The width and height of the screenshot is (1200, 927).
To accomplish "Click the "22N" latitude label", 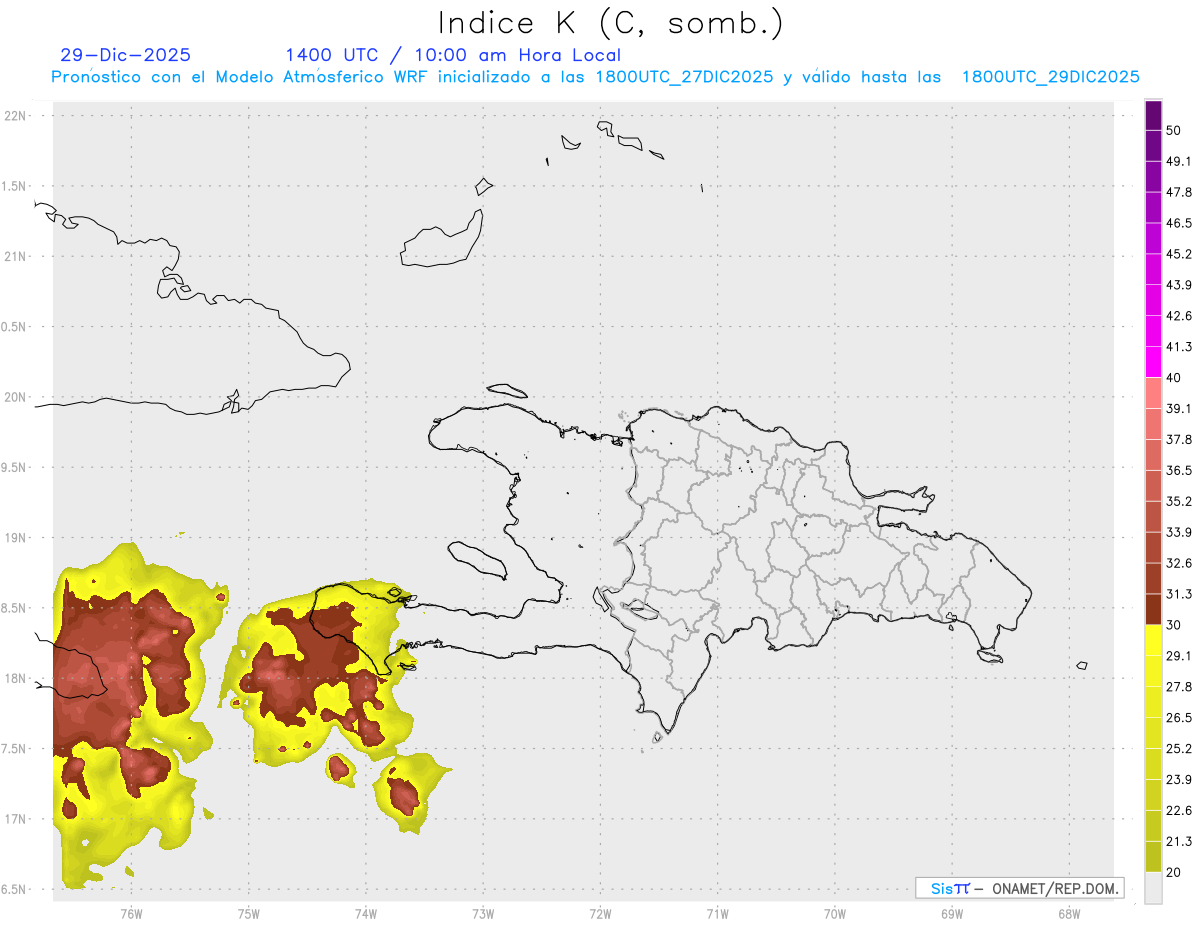I will point(16,116).
